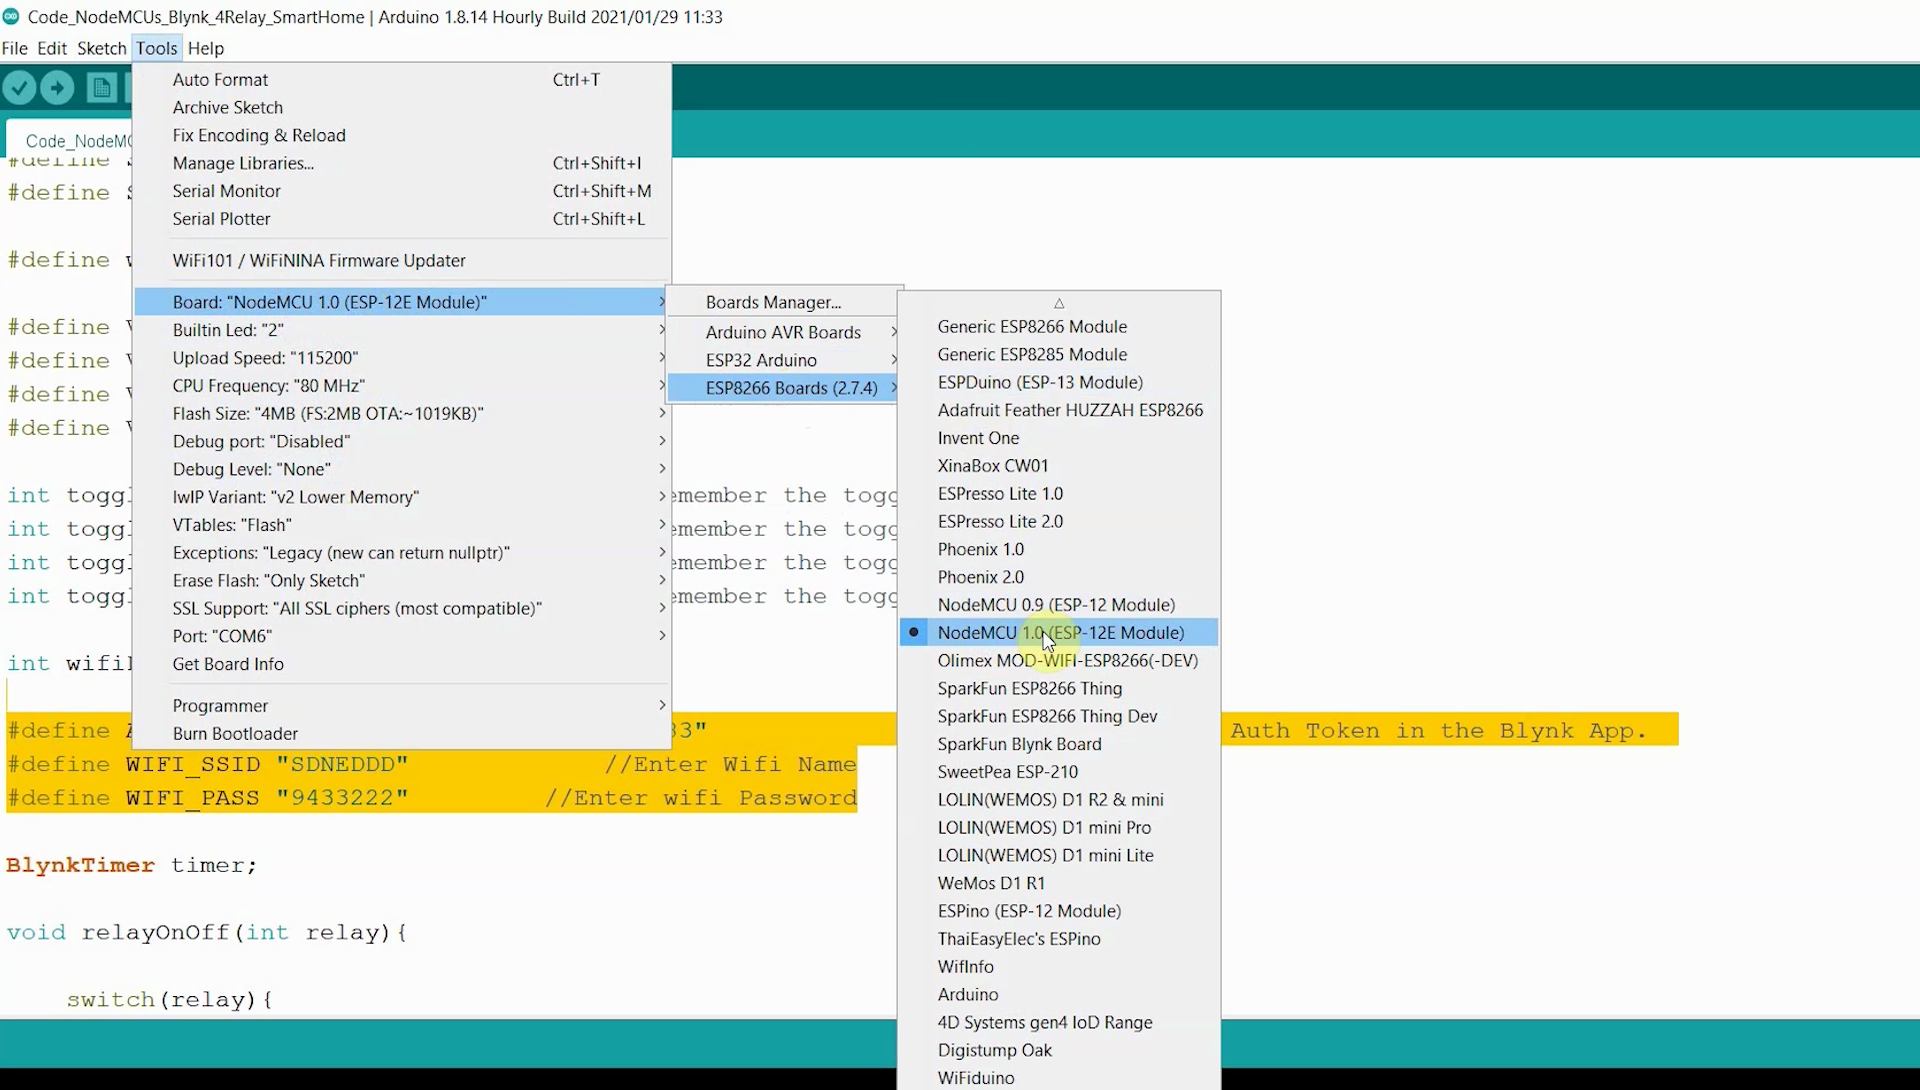Verify the sketch with the checkmark icon

[19, 88]
